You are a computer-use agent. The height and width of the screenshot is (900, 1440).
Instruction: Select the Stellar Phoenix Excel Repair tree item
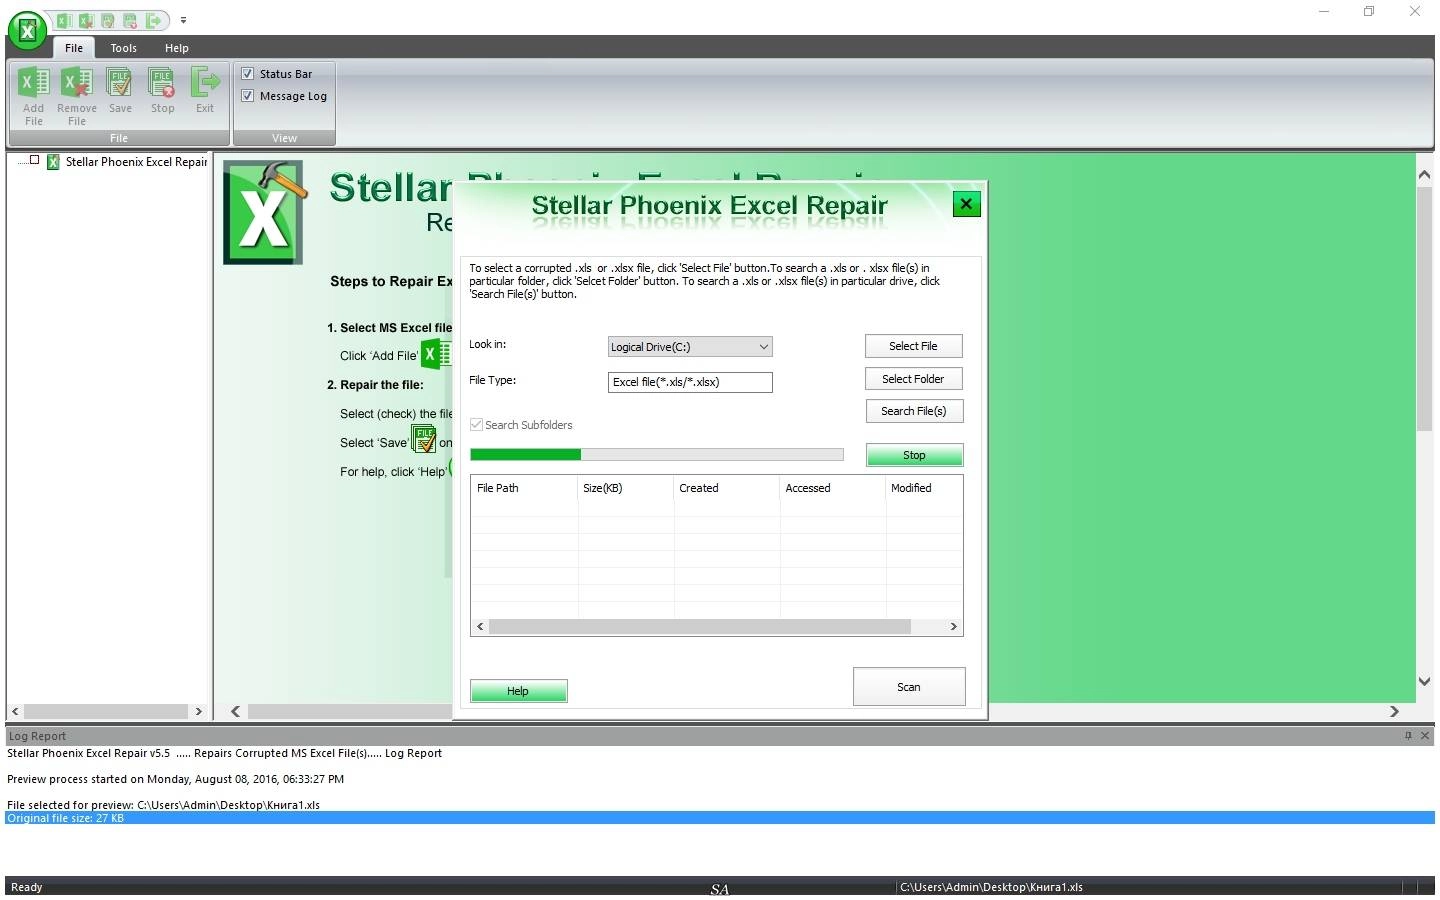pyautogui.click(x=136, y=162)
